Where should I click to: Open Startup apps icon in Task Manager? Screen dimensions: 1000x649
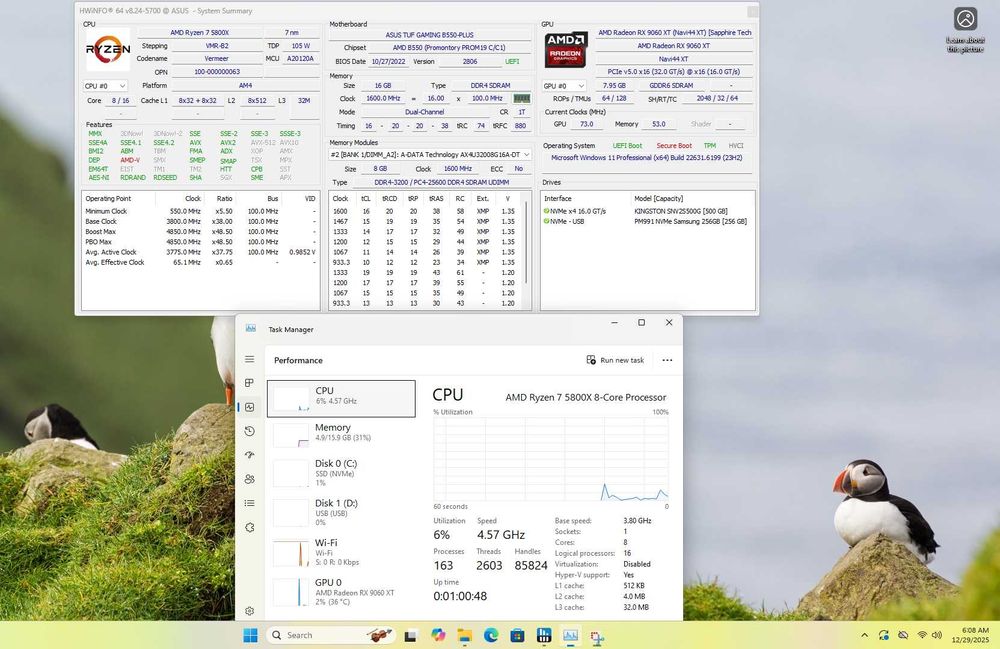click(x=249, y=455)
